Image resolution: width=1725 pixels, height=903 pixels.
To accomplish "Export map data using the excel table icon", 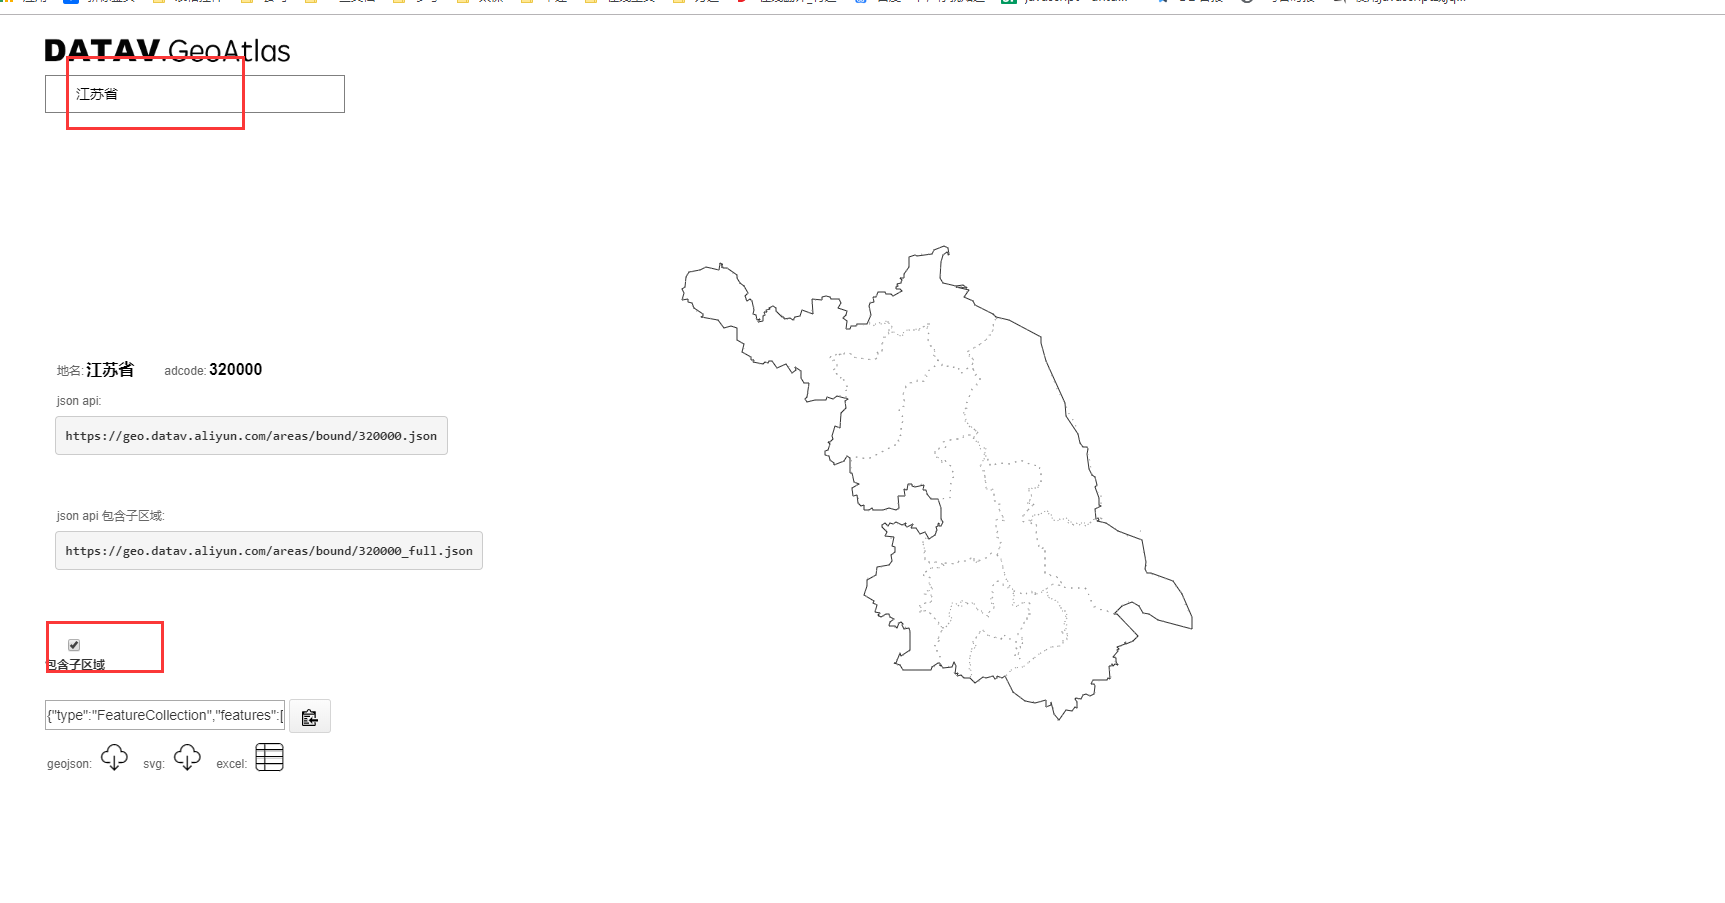I will click(269, 757).
